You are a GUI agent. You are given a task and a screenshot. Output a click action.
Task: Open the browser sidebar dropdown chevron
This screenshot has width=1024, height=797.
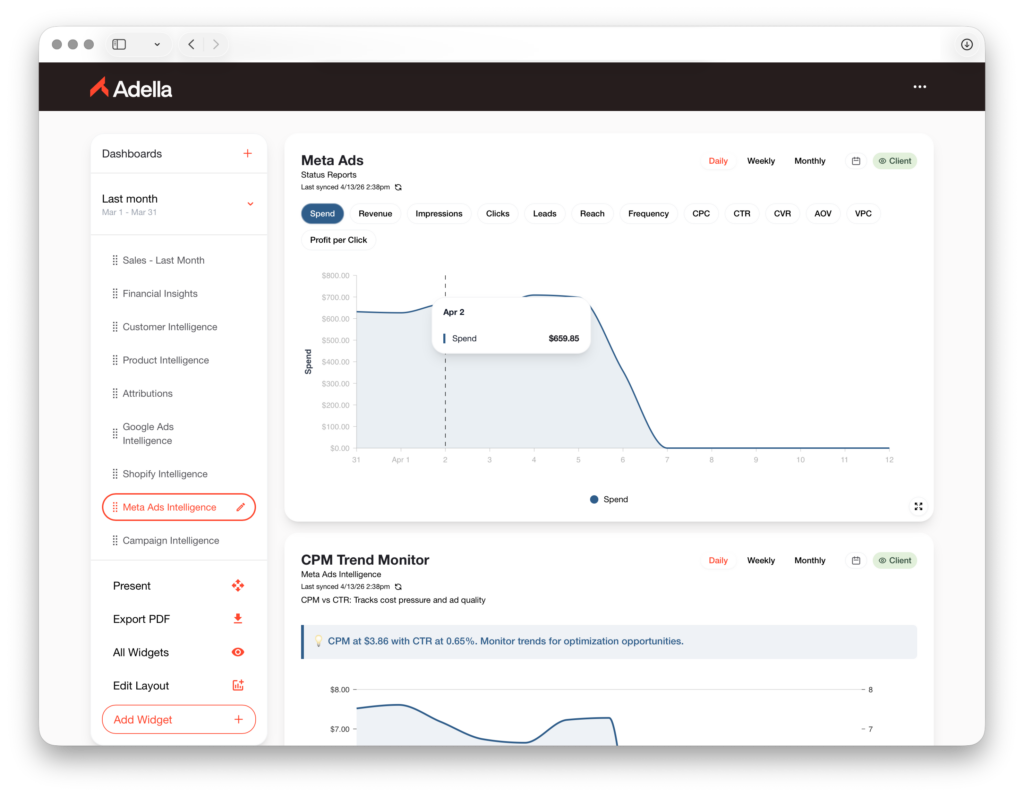[x=157, y=44]
